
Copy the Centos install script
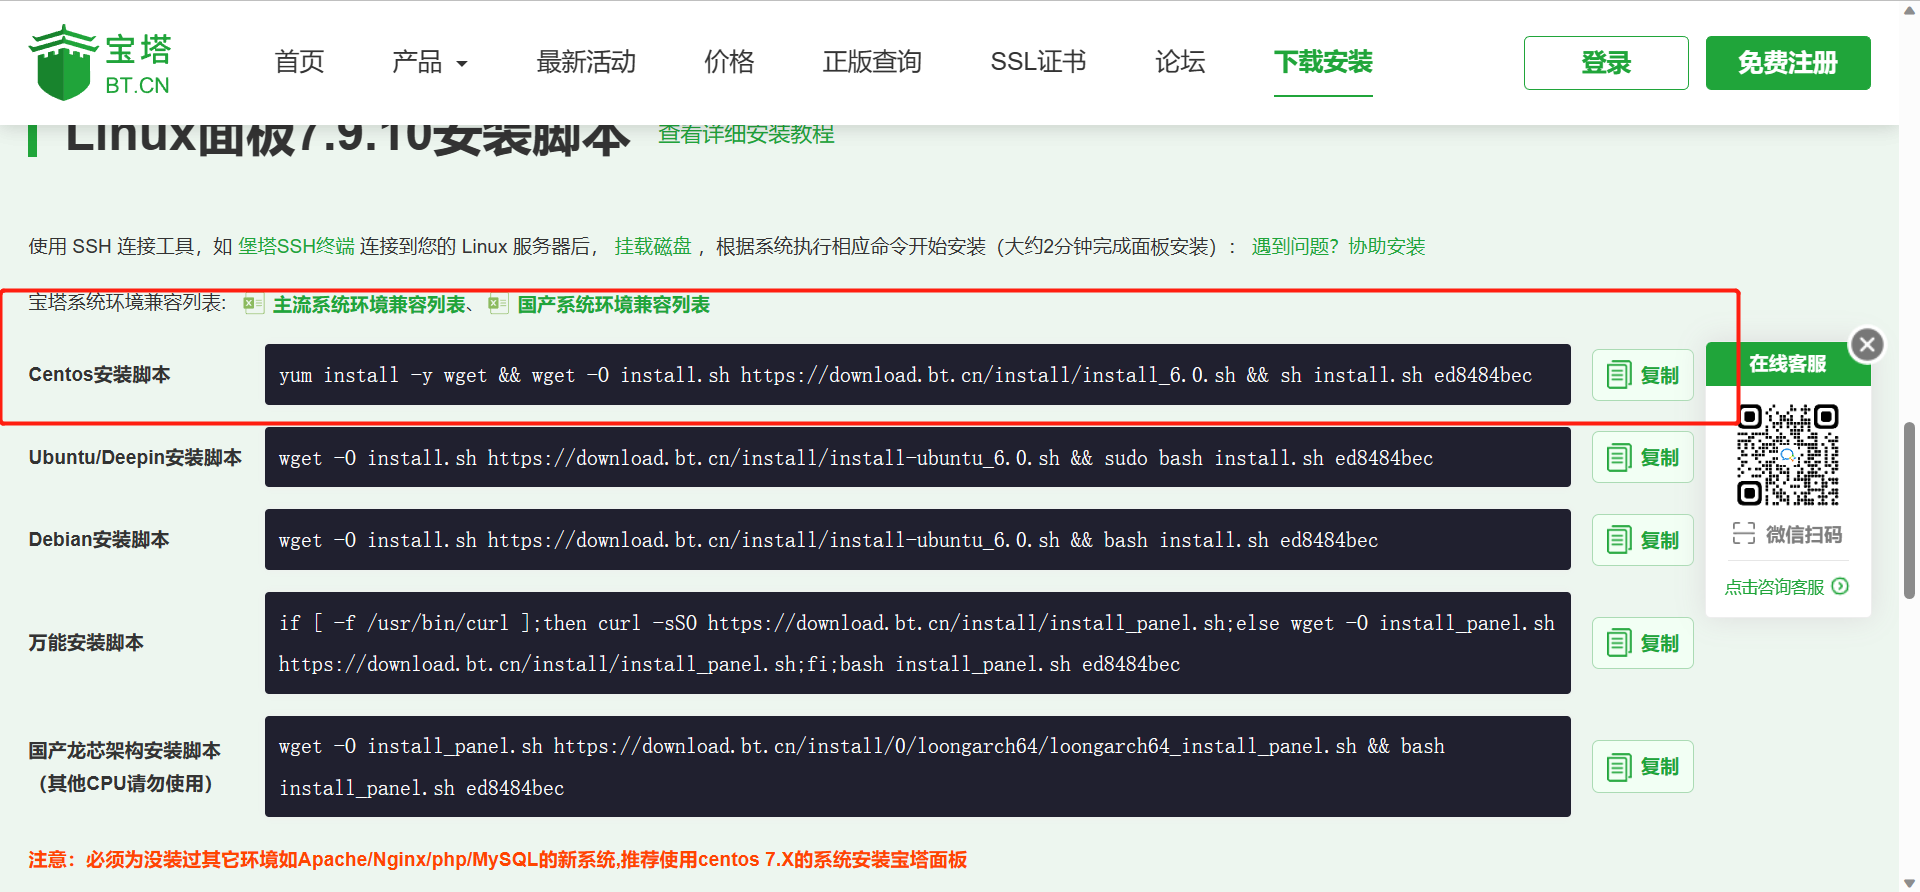[1642, 375]
